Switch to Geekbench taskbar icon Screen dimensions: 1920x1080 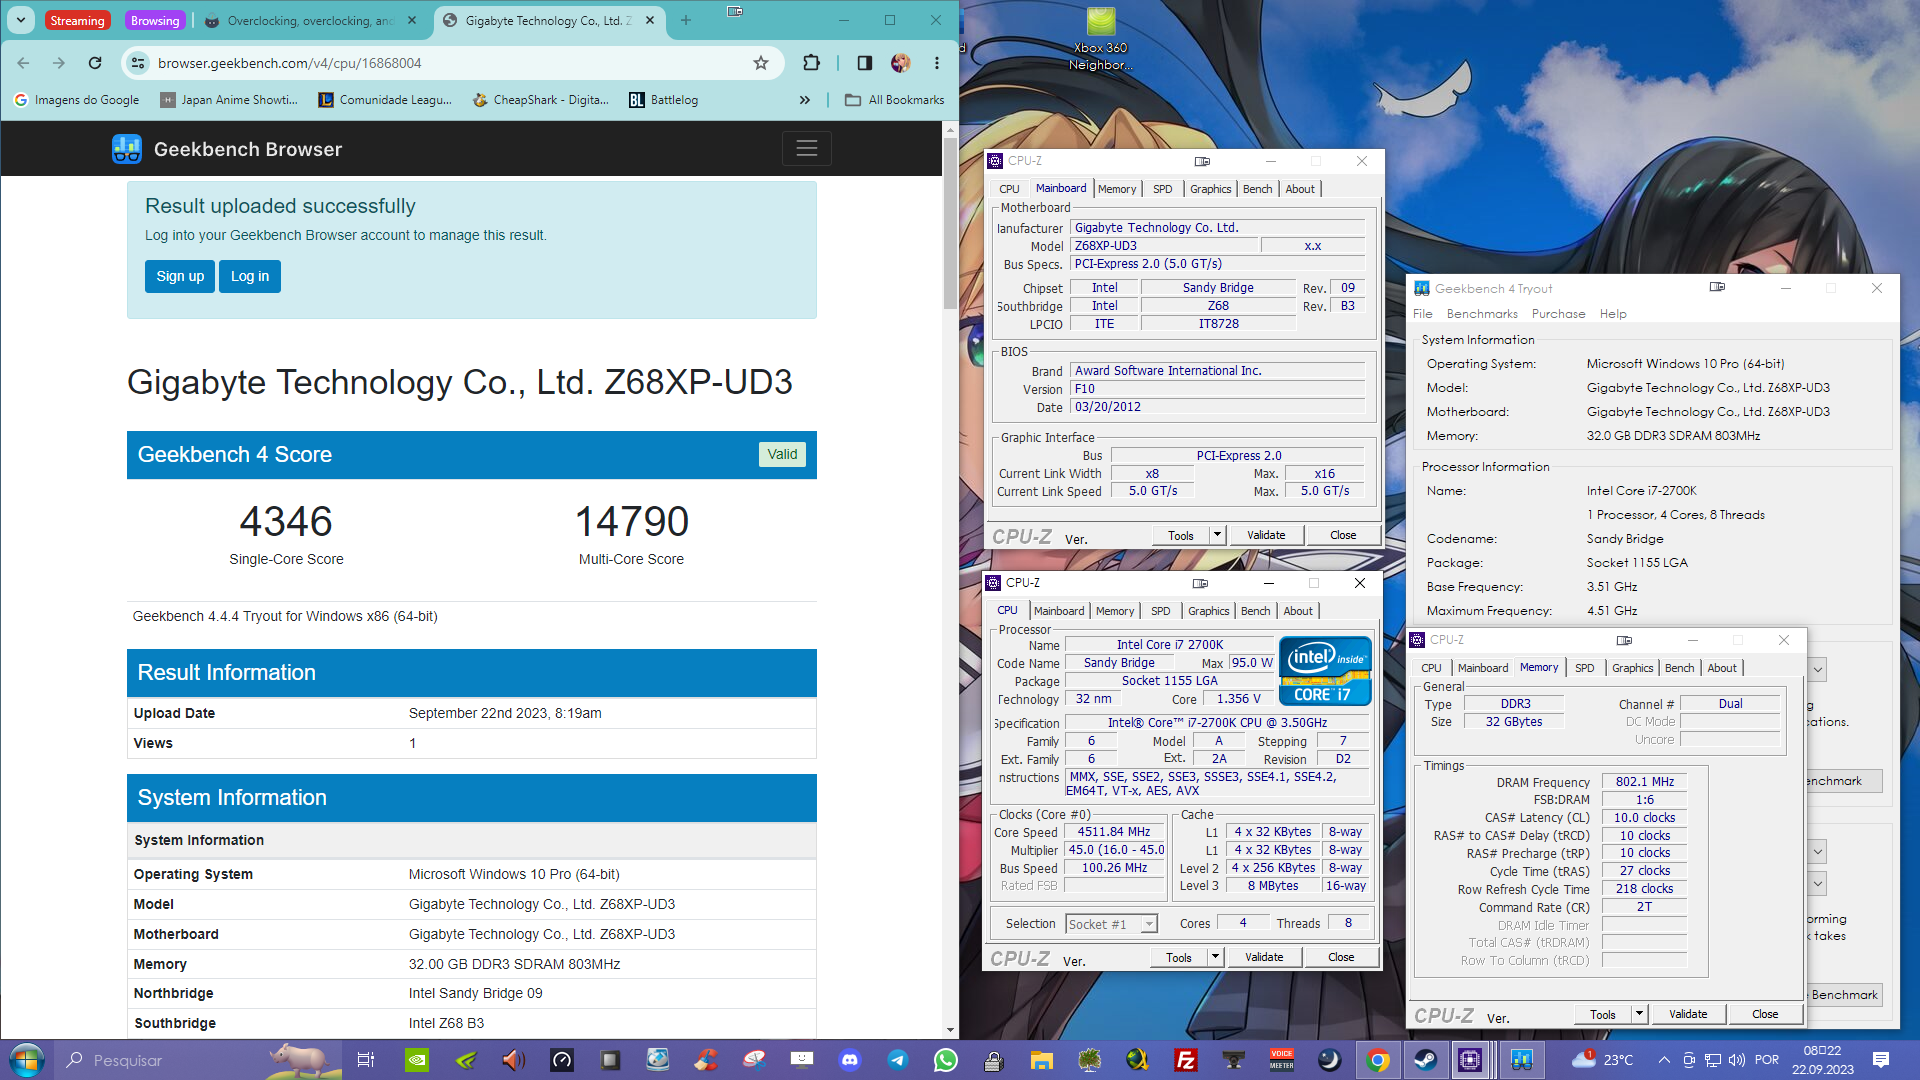click(1521, 1060)
